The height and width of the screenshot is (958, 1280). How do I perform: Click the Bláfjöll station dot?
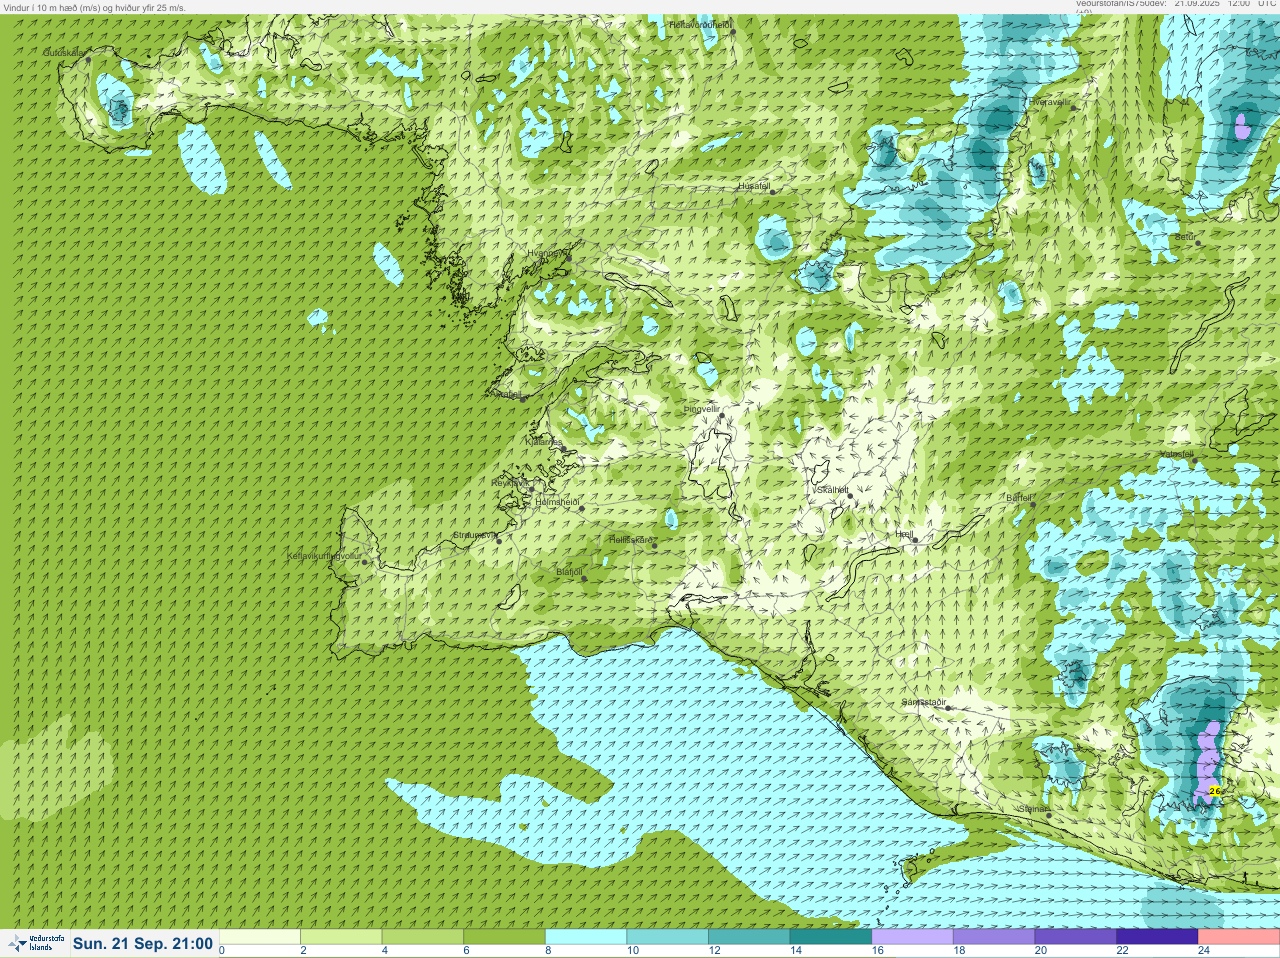coord(584,578)
